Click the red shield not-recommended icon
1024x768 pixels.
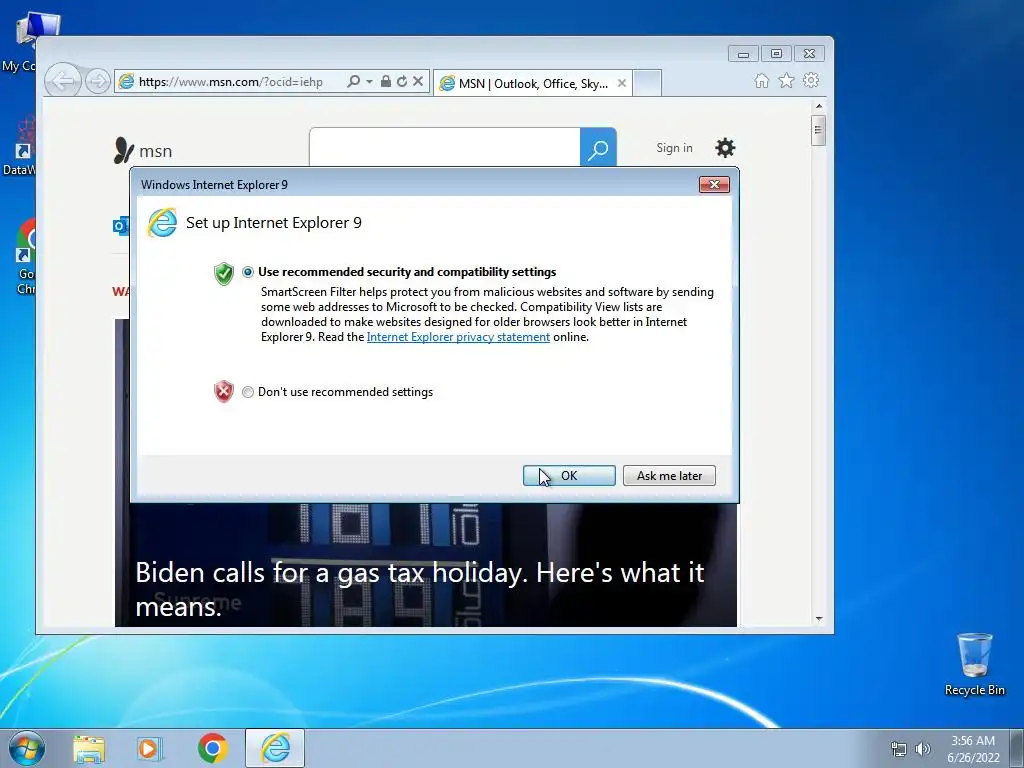(224, 391)
